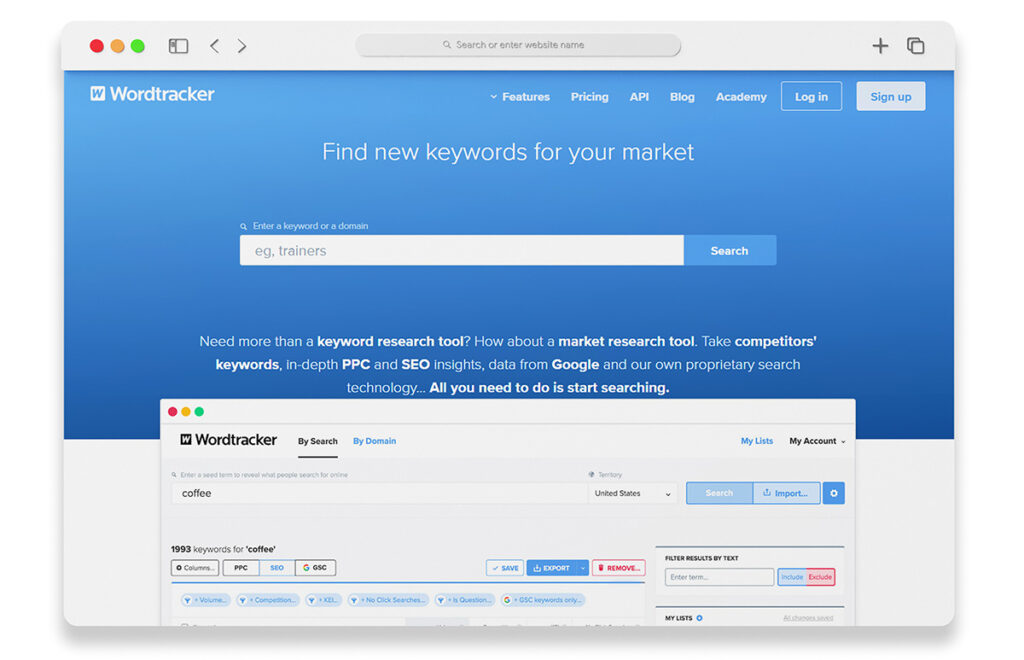Switch to the By Domain tab
The image size is (1024, 660).
[x=374, y=441]
